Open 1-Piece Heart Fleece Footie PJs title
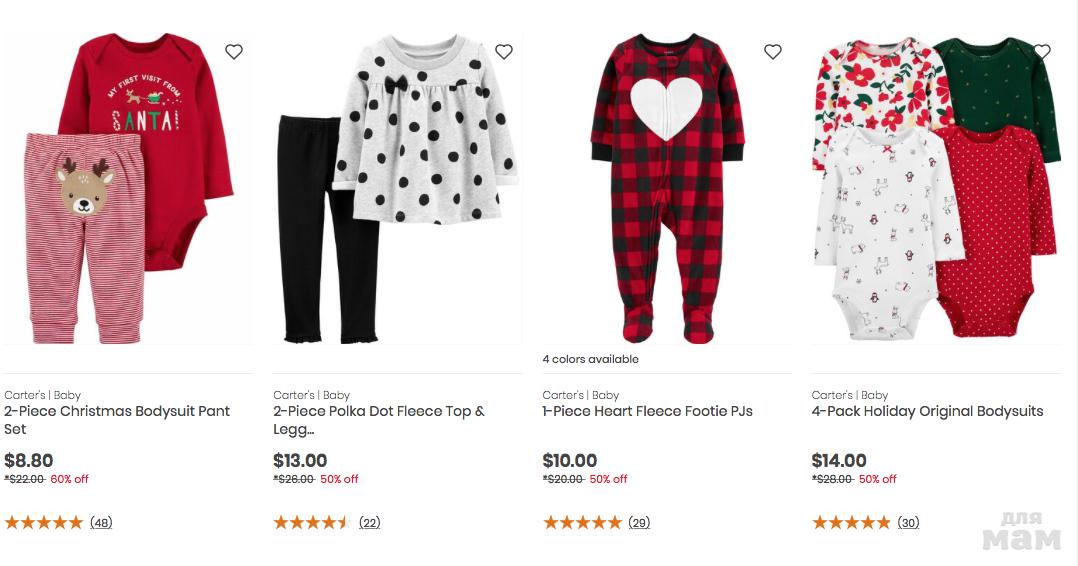This screenshot has width=1078, height=566. click(648, 411)
